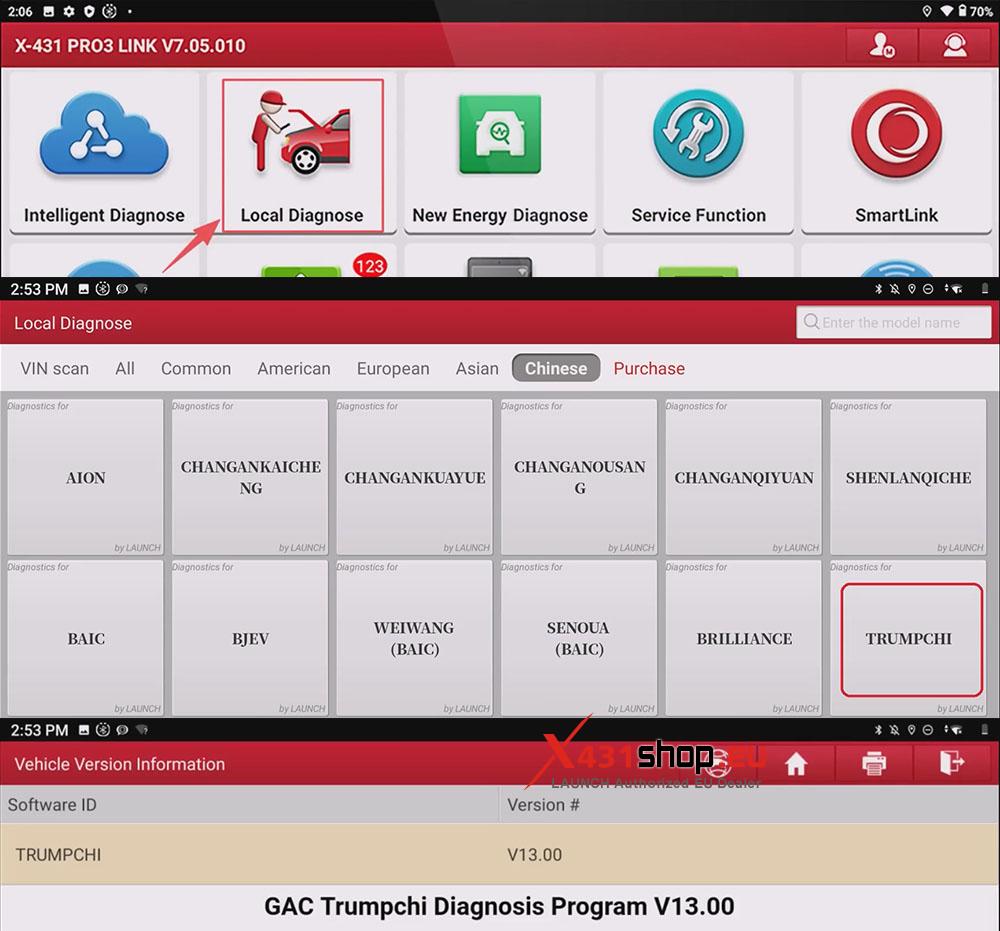This screenshot has height=931, width=1000.
Task: Switch to American tab
Action: point(294,369)
